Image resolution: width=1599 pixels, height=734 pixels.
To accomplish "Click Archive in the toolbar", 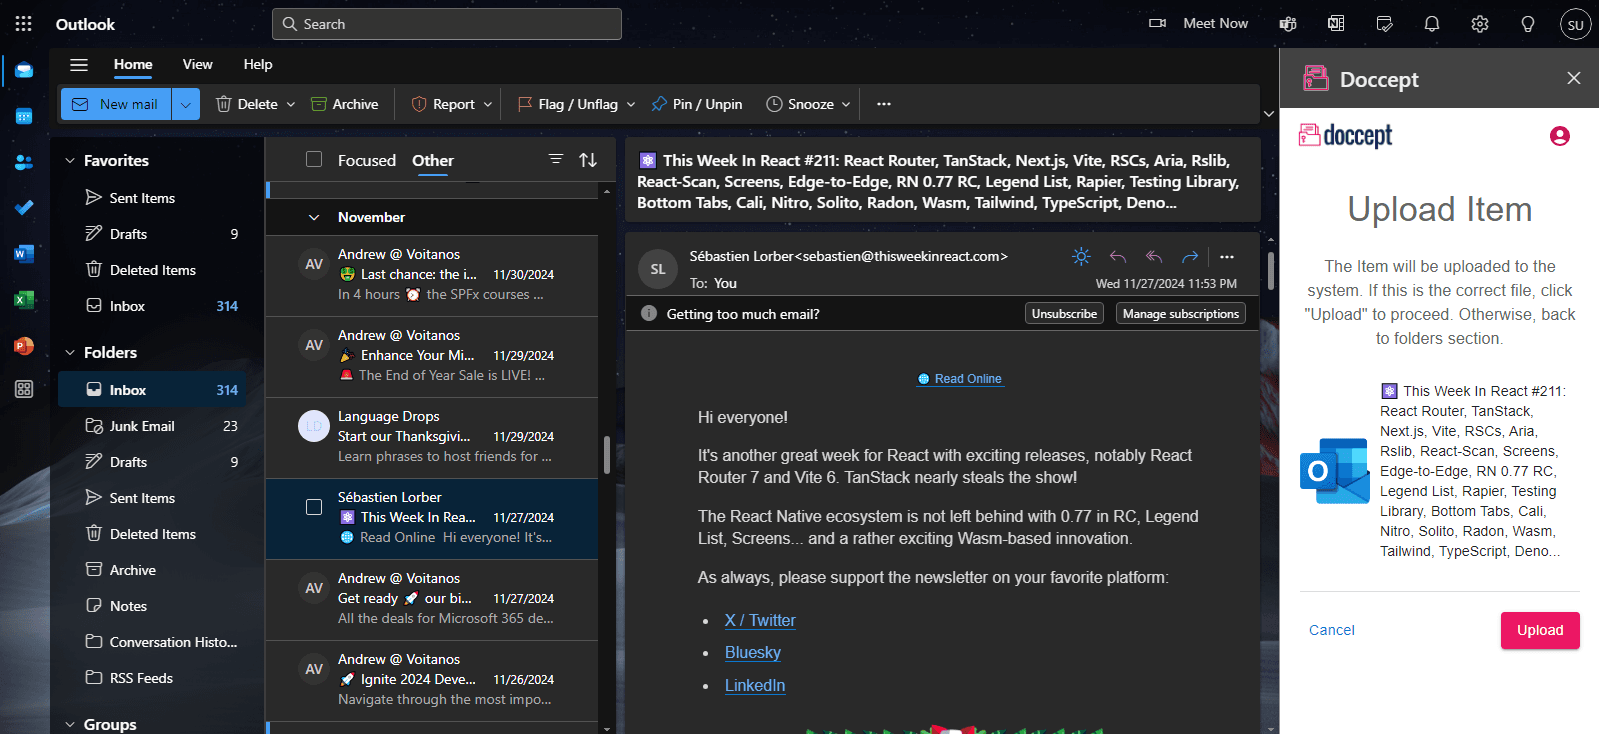I will click(x=345, y=104).
